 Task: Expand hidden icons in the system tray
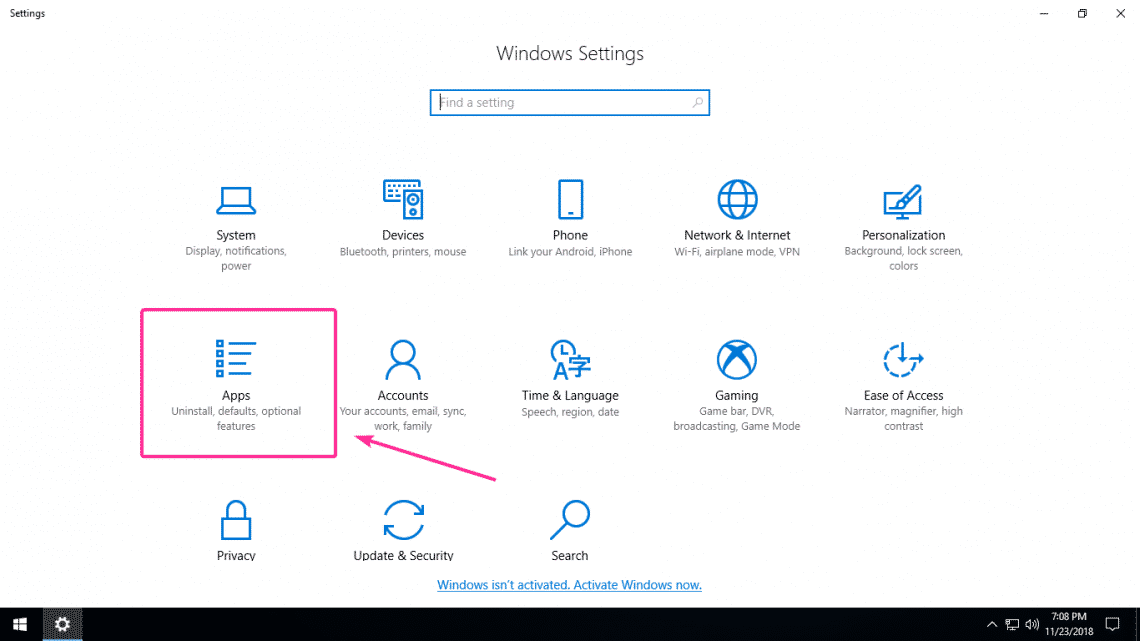tap(991, 624)
